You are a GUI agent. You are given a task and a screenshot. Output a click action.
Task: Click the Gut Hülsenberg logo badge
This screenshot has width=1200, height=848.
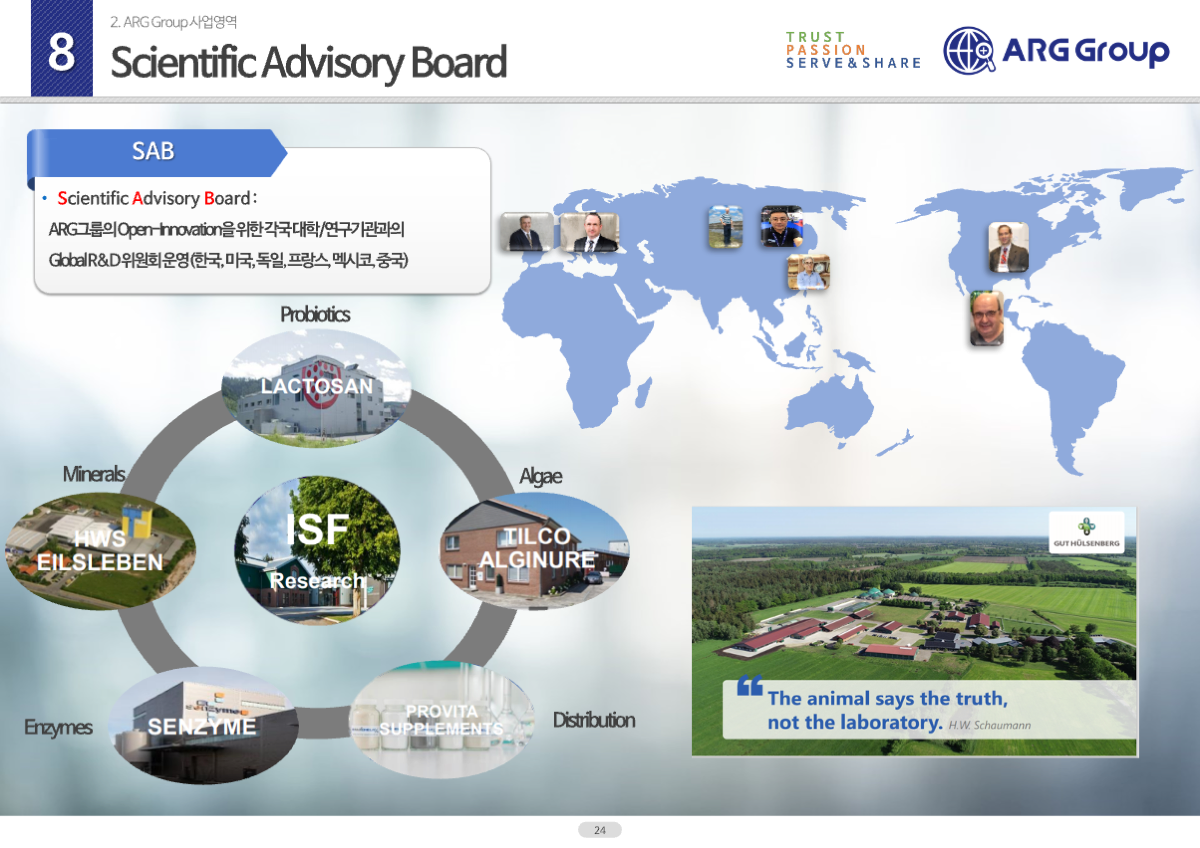(1086, 531)
